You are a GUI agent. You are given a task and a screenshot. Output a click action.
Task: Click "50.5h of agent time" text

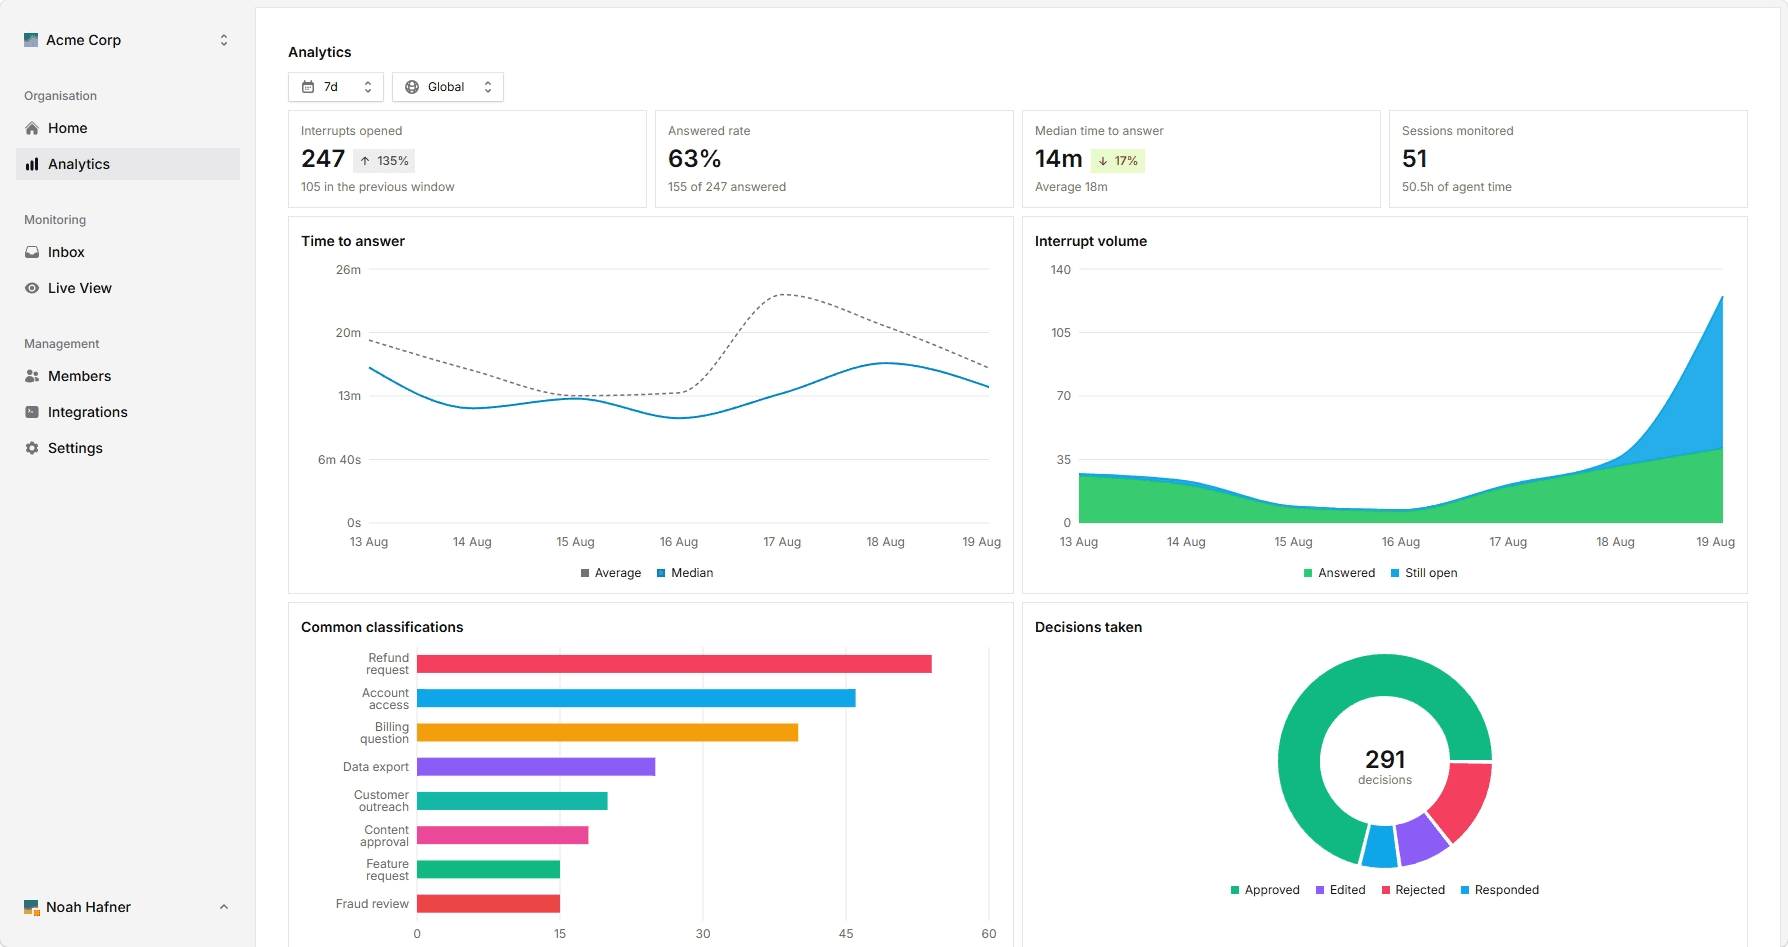tap(1456, 187)
